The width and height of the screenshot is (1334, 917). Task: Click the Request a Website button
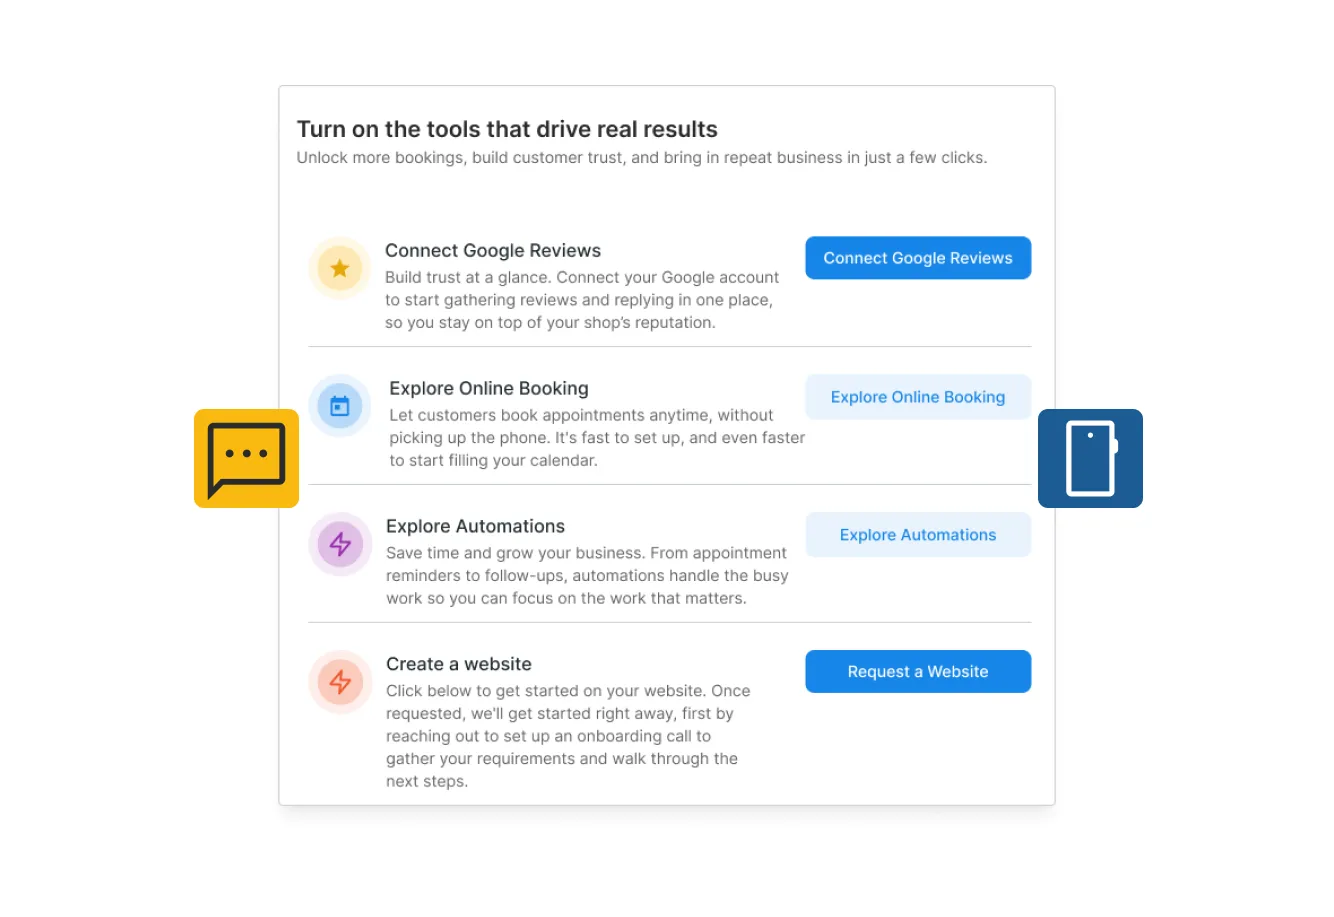tap(918, 672)
